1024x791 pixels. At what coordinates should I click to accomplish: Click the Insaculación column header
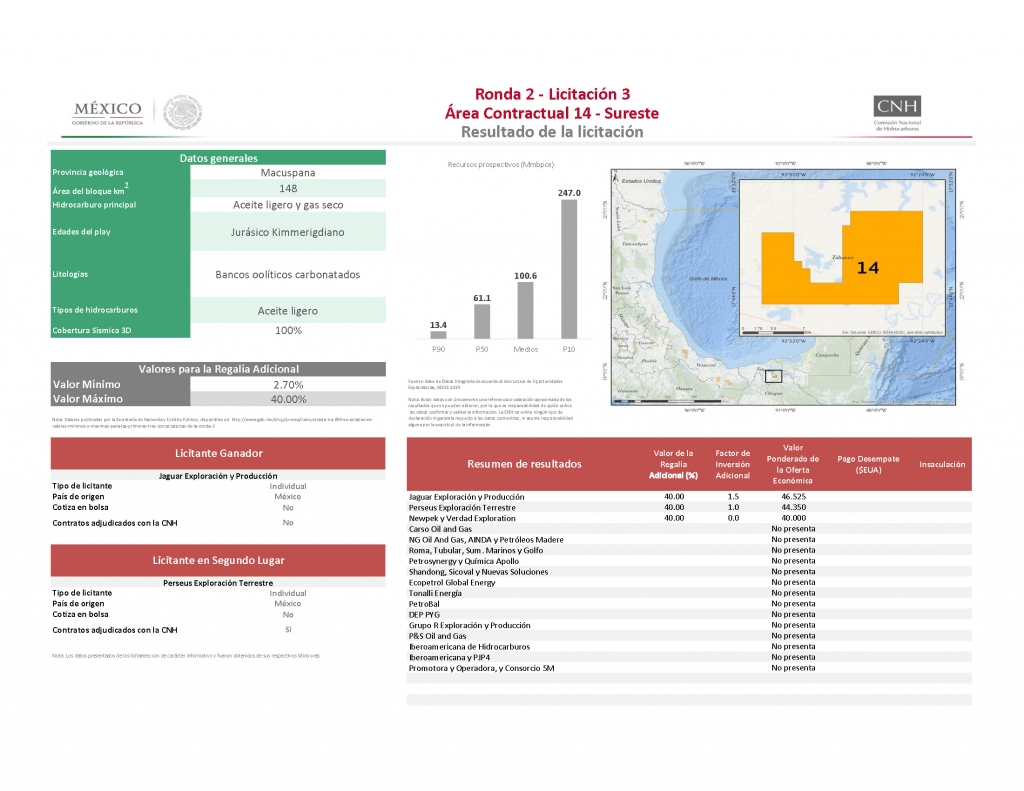[941, 464]
